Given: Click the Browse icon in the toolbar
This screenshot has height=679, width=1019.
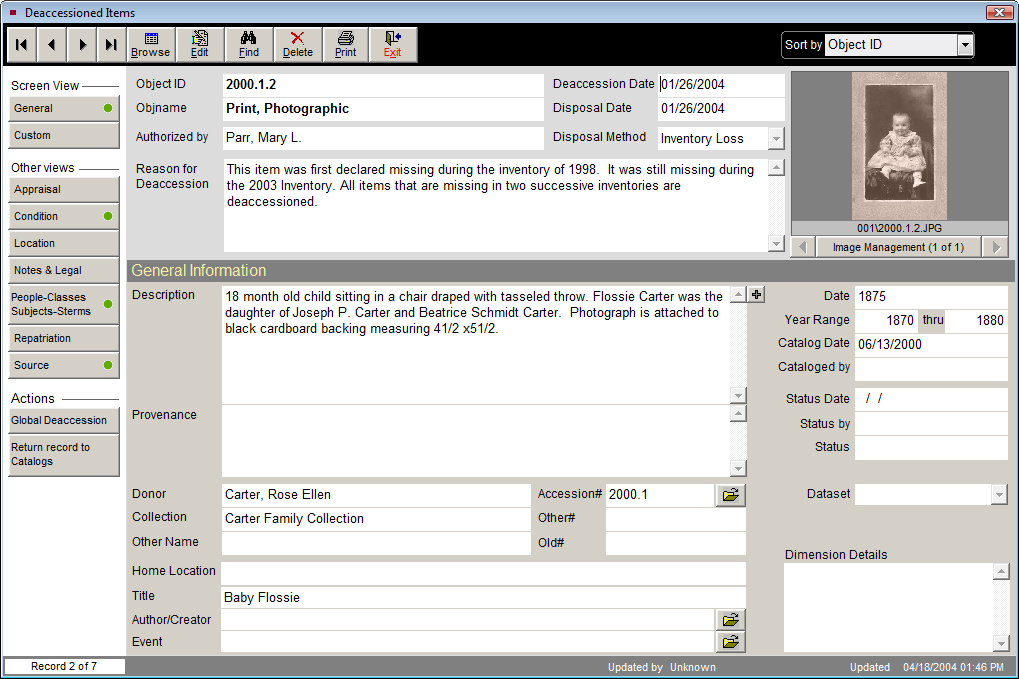Looking at the screenshot, I should tap(150, 44).
